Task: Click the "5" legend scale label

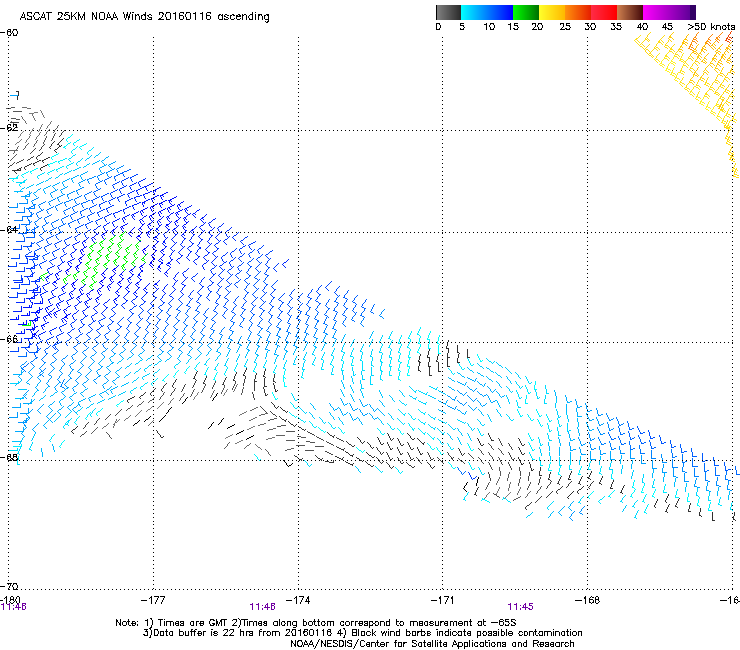Action: click(x=462, y=27)
